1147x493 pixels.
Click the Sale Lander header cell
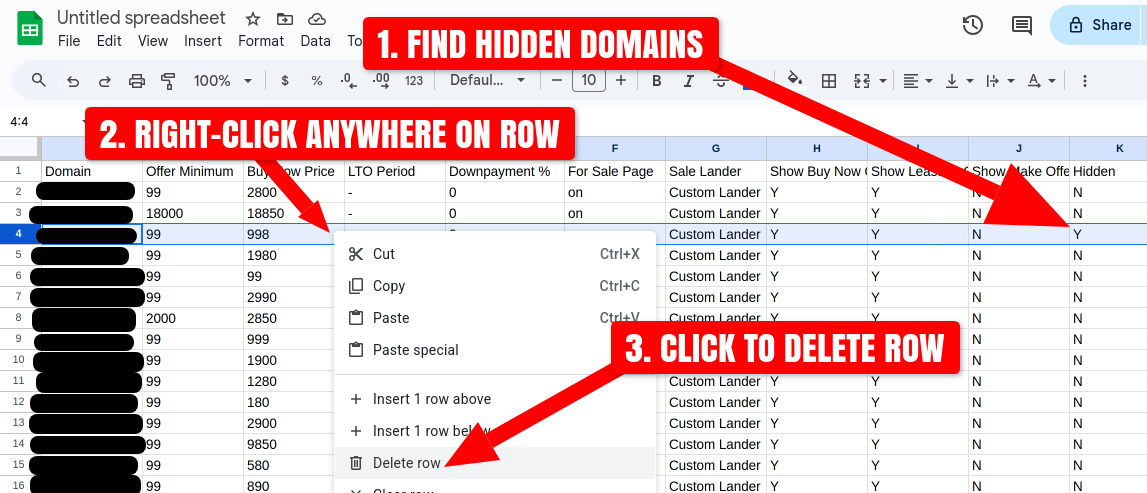[715, 171]
